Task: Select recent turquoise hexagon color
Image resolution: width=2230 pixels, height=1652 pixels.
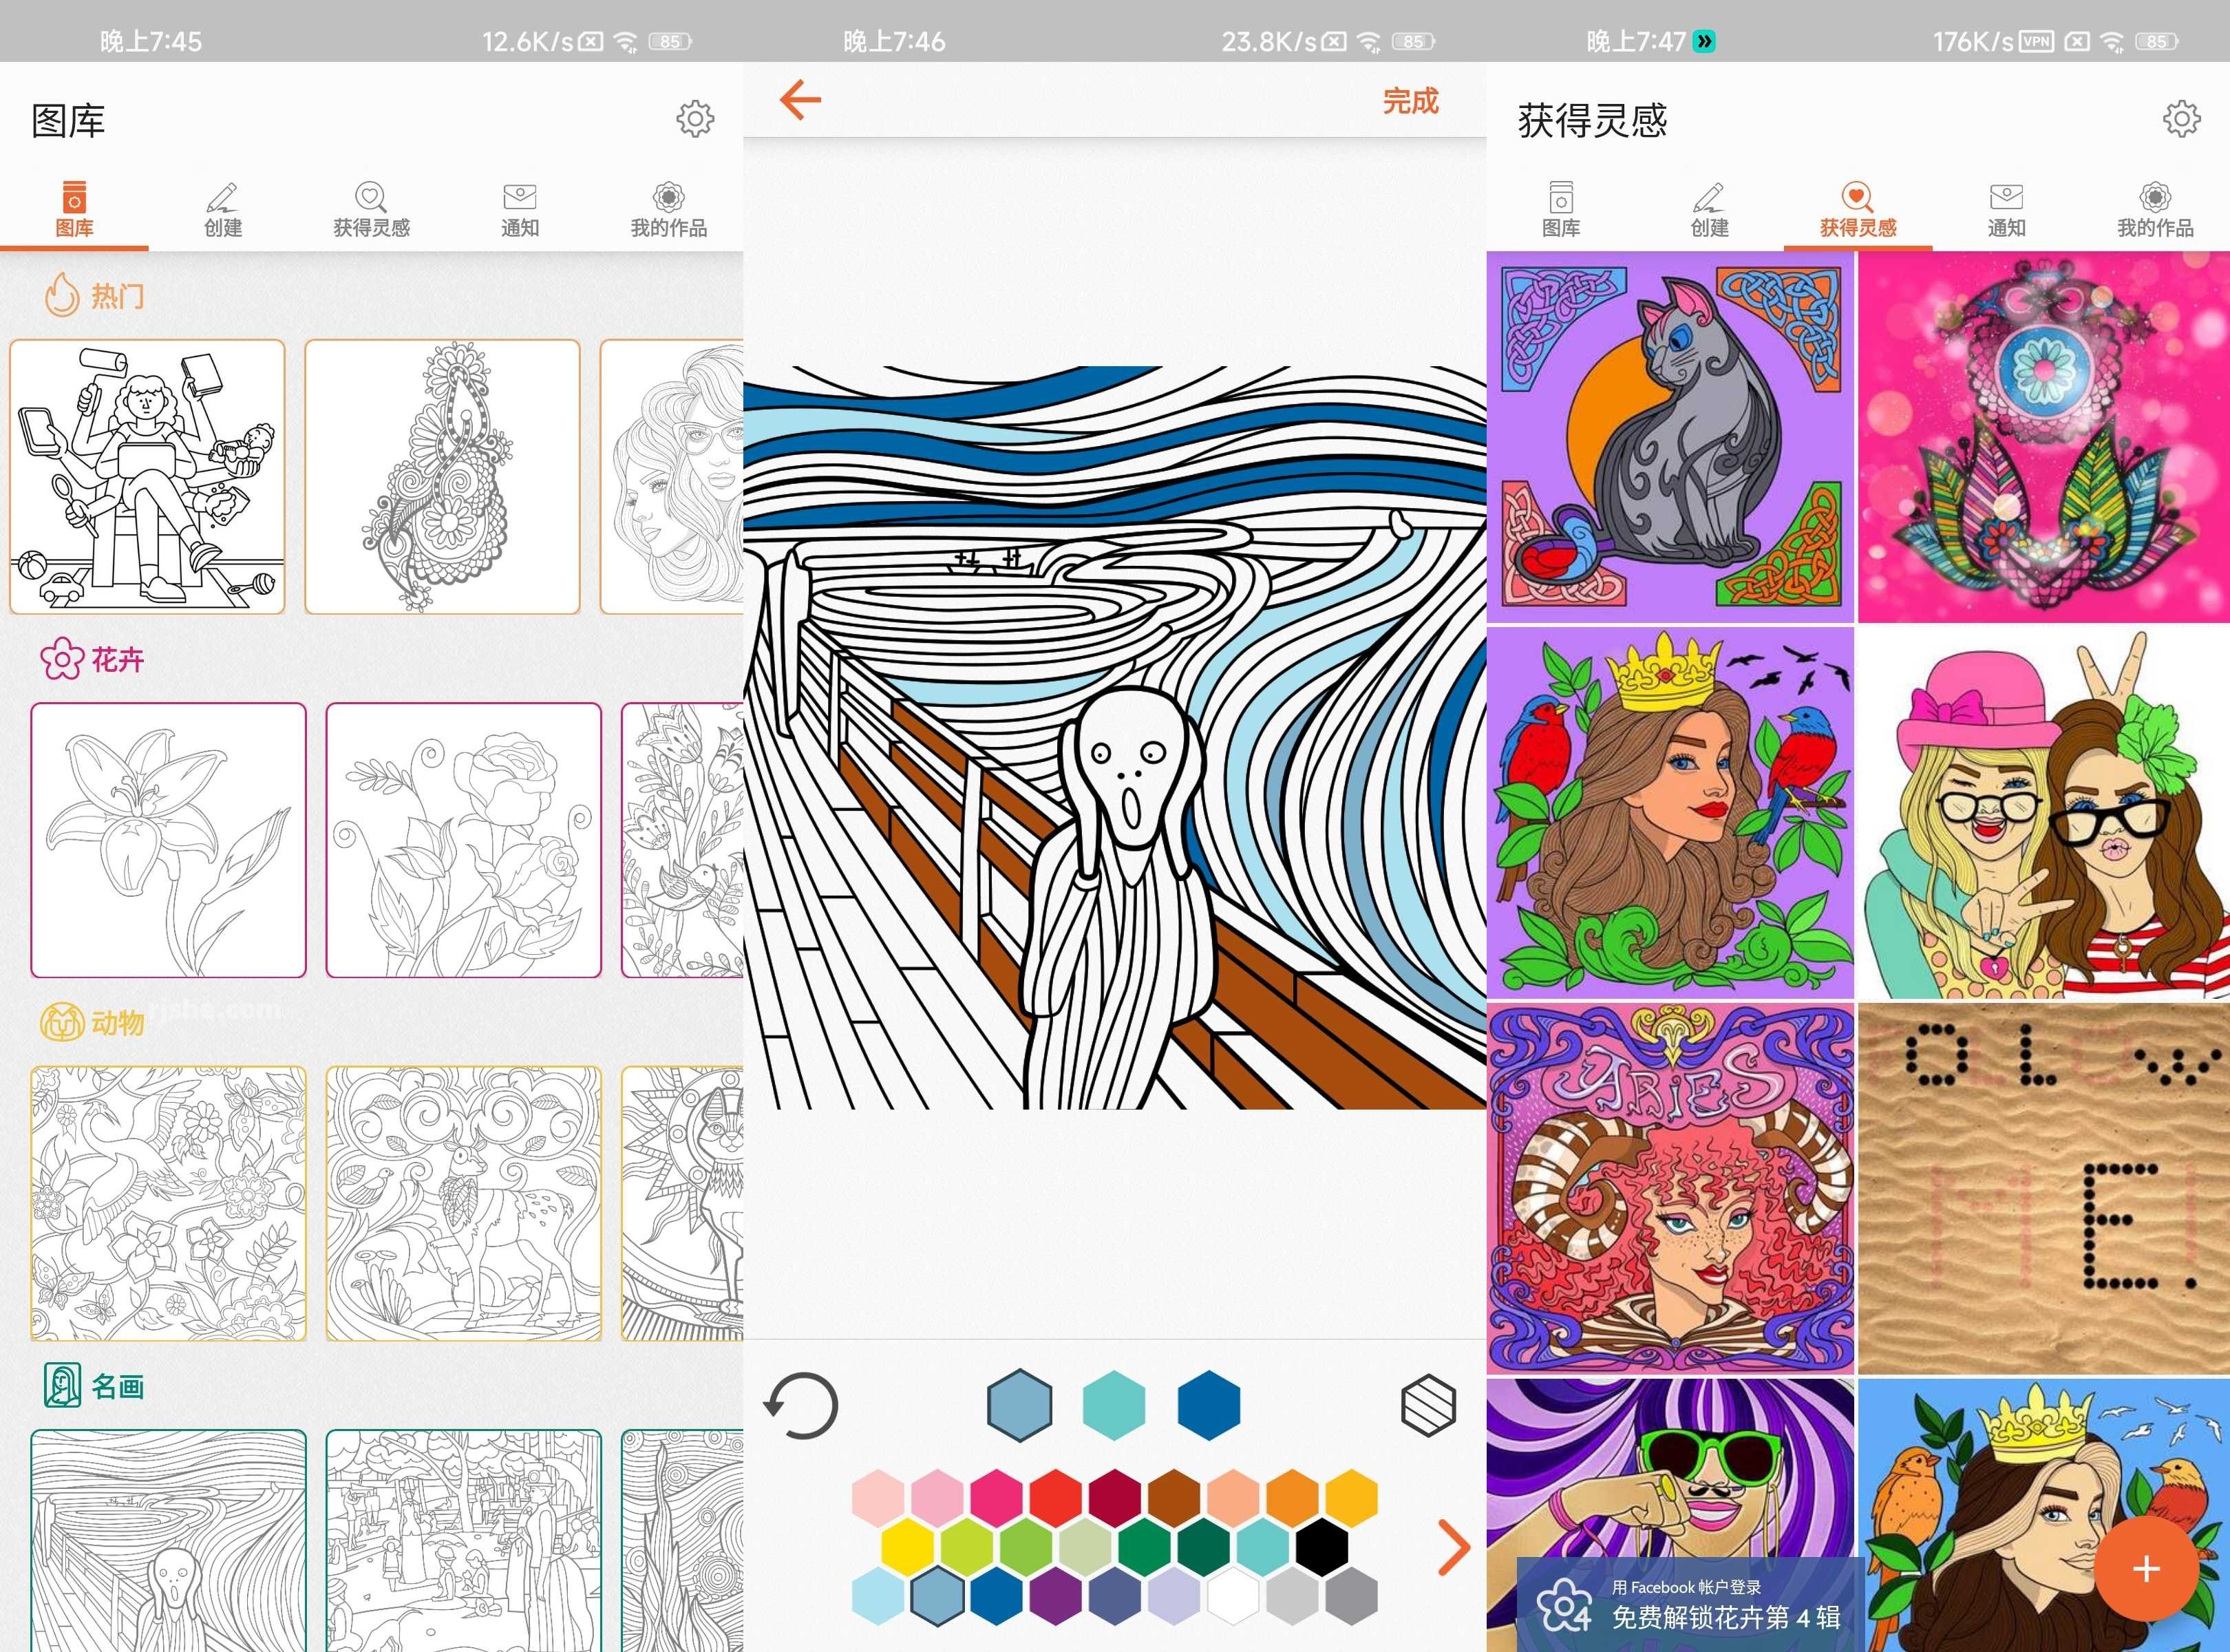Action: pos(1113,1405)
